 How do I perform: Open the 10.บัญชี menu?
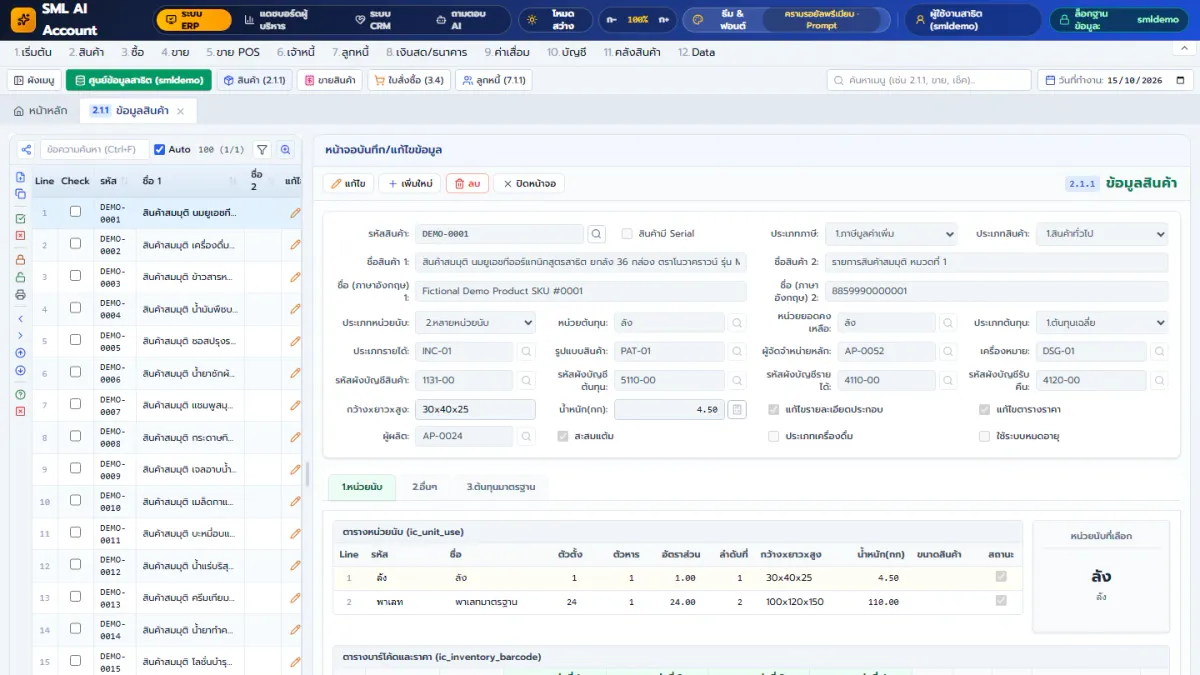click(567, 52)
